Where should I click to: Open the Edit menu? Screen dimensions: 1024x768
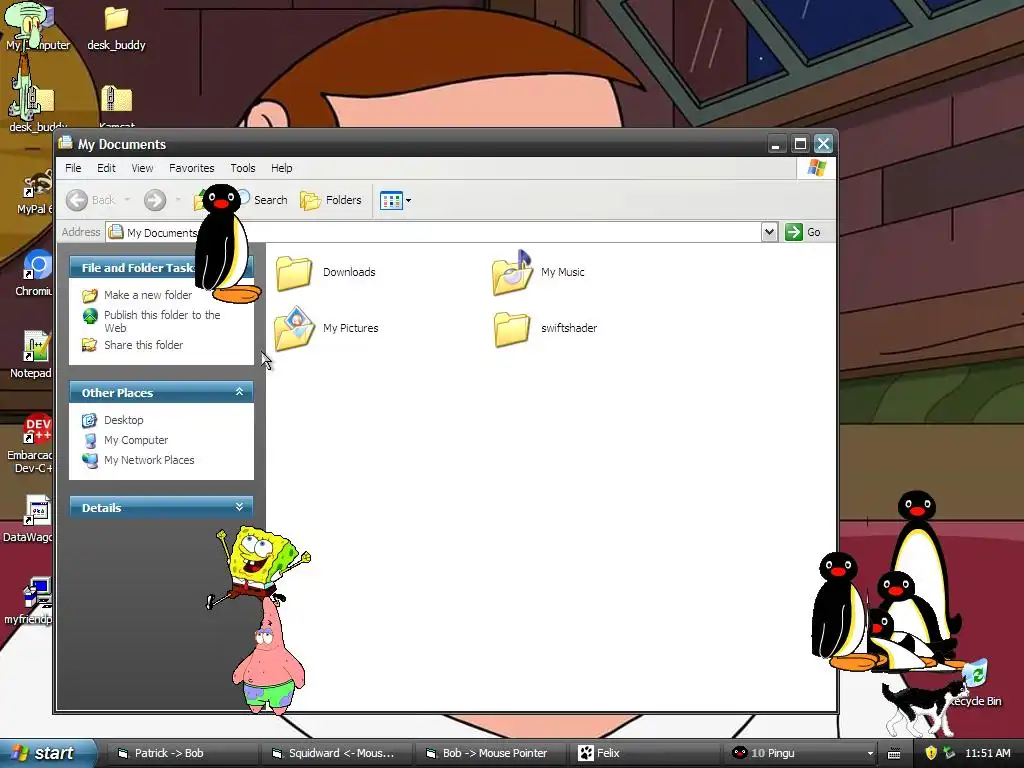coord(106,168)
